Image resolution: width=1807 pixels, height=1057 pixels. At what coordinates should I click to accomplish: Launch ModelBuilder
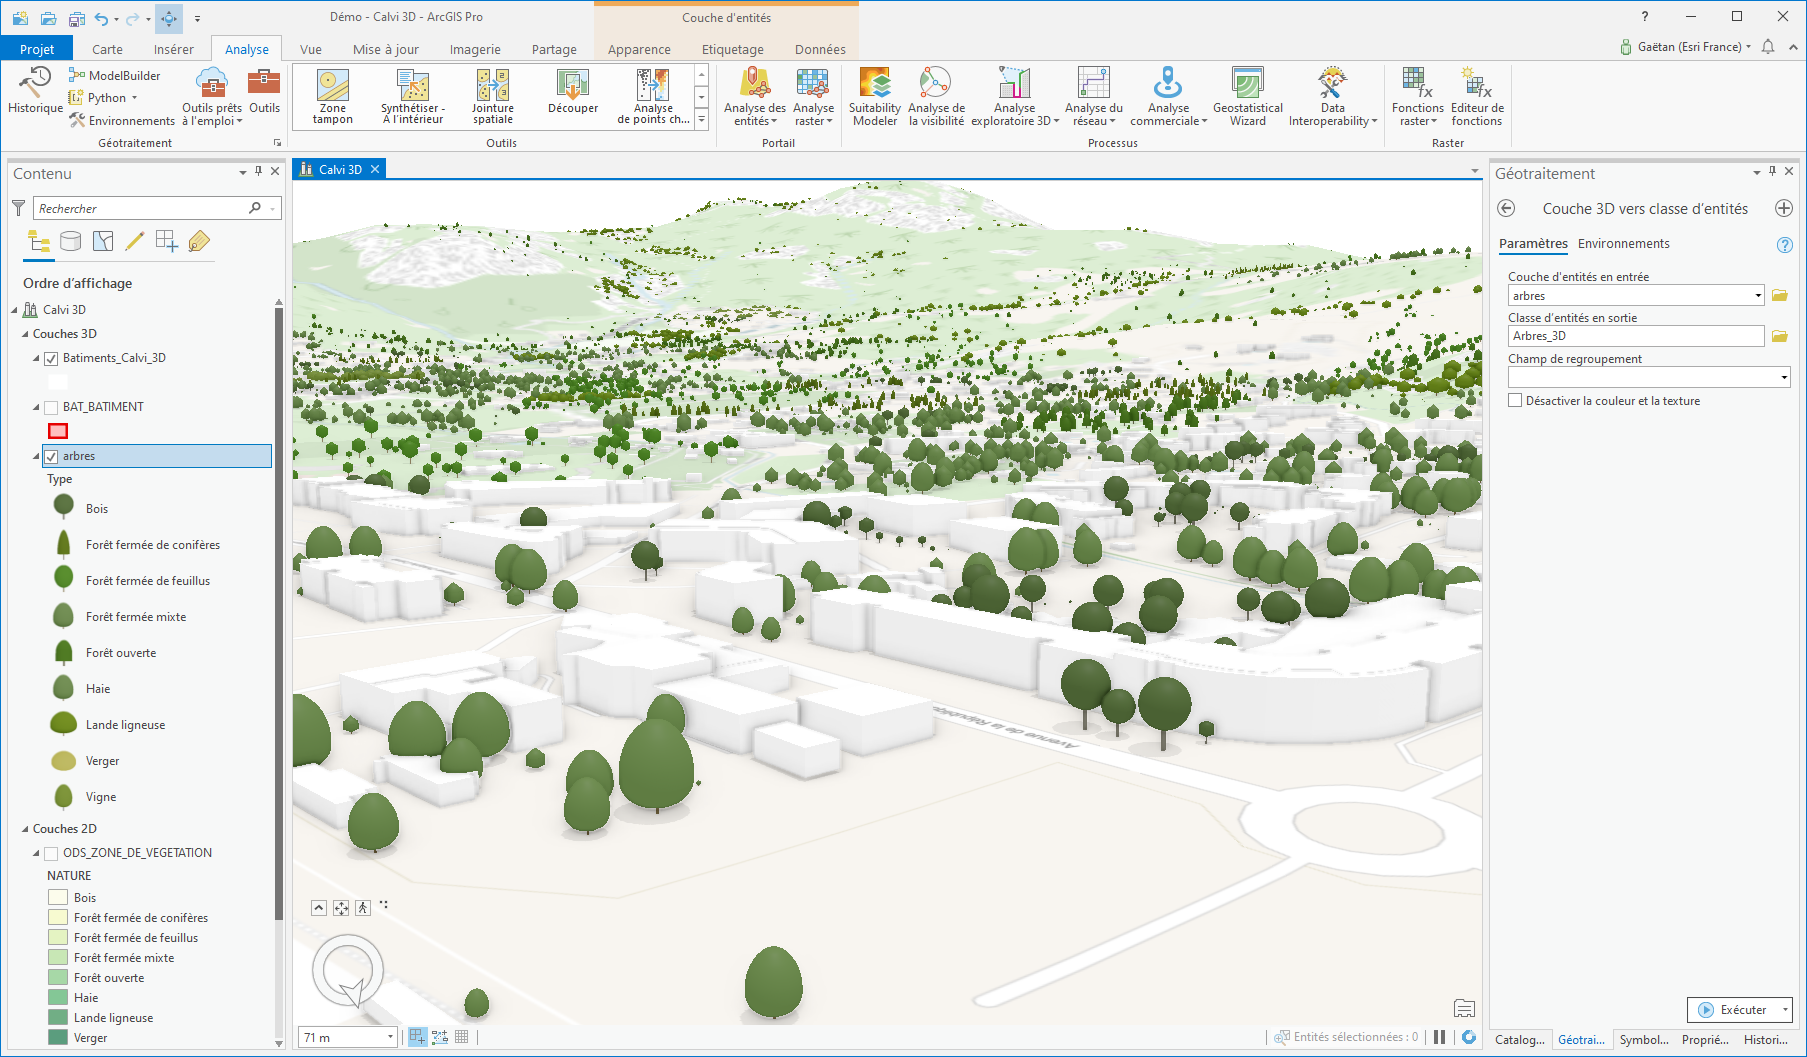click(x=114, y=75)
